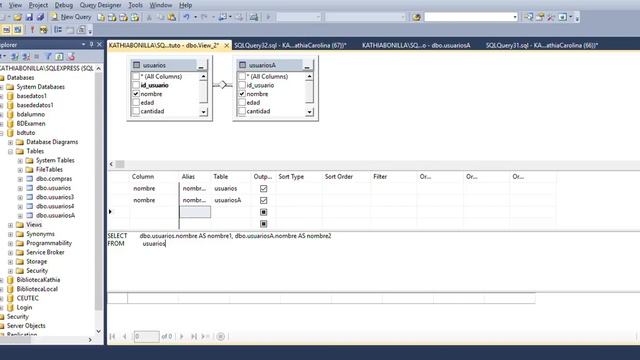Go to next record navigation icon
This screenshot has width=640, height=360.
click(182, 336)
